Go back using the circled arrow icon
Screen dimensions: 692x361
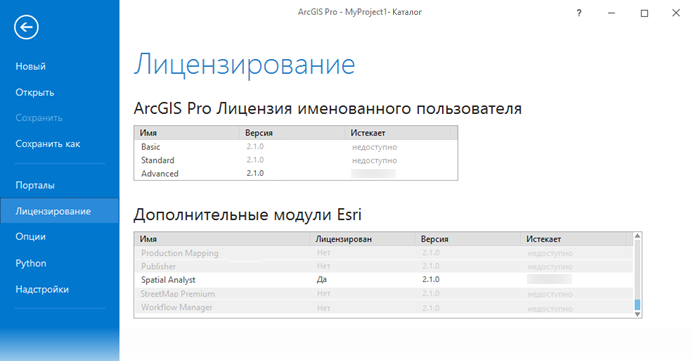point(26,27)
